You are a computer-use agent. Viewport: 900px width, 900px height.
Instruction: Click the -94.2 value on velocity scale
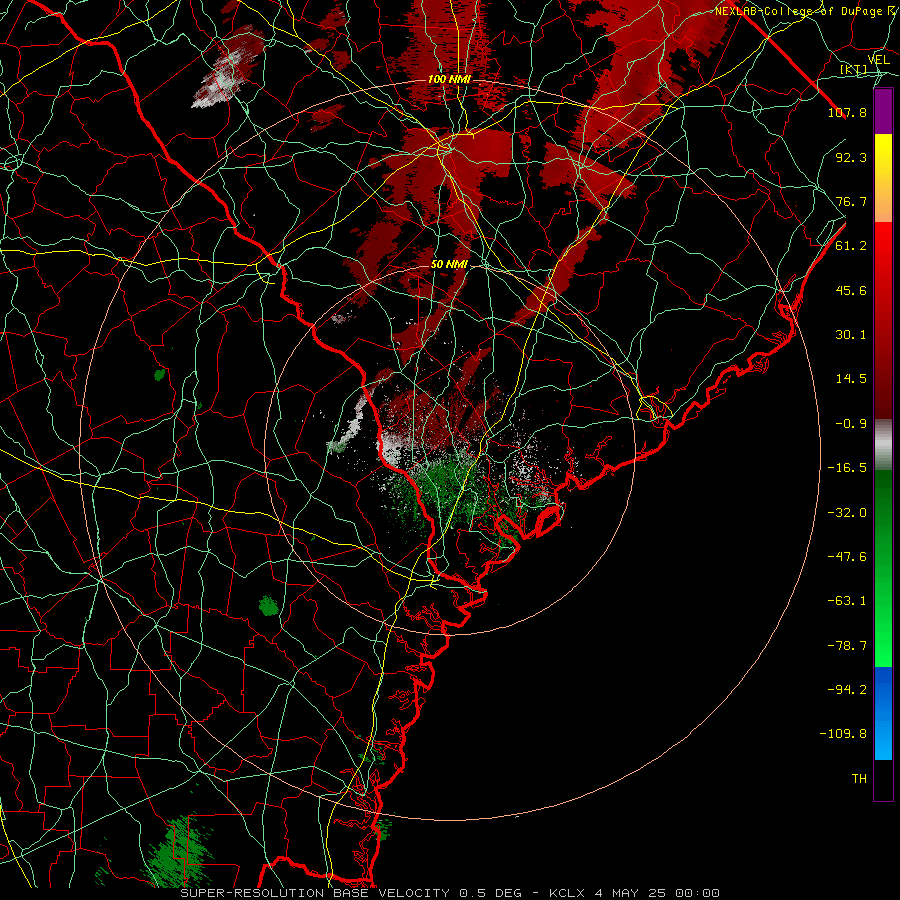(847, 690)
